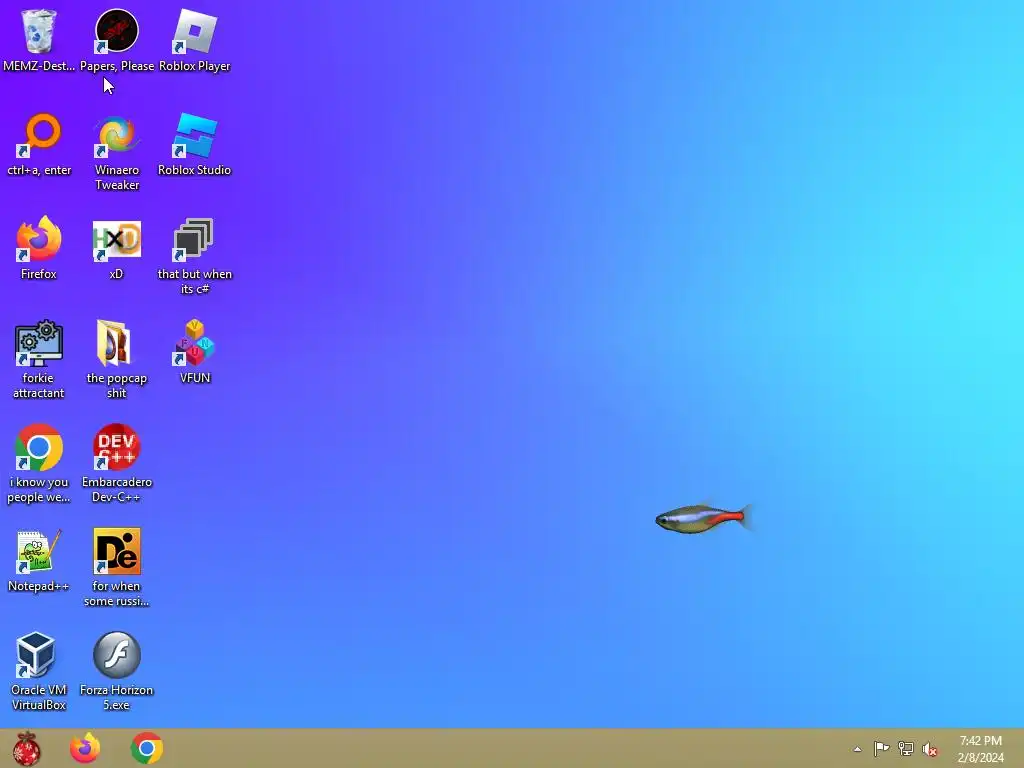
Task: Click the swimming fish on desktop
Action: [x=704, y=519]
